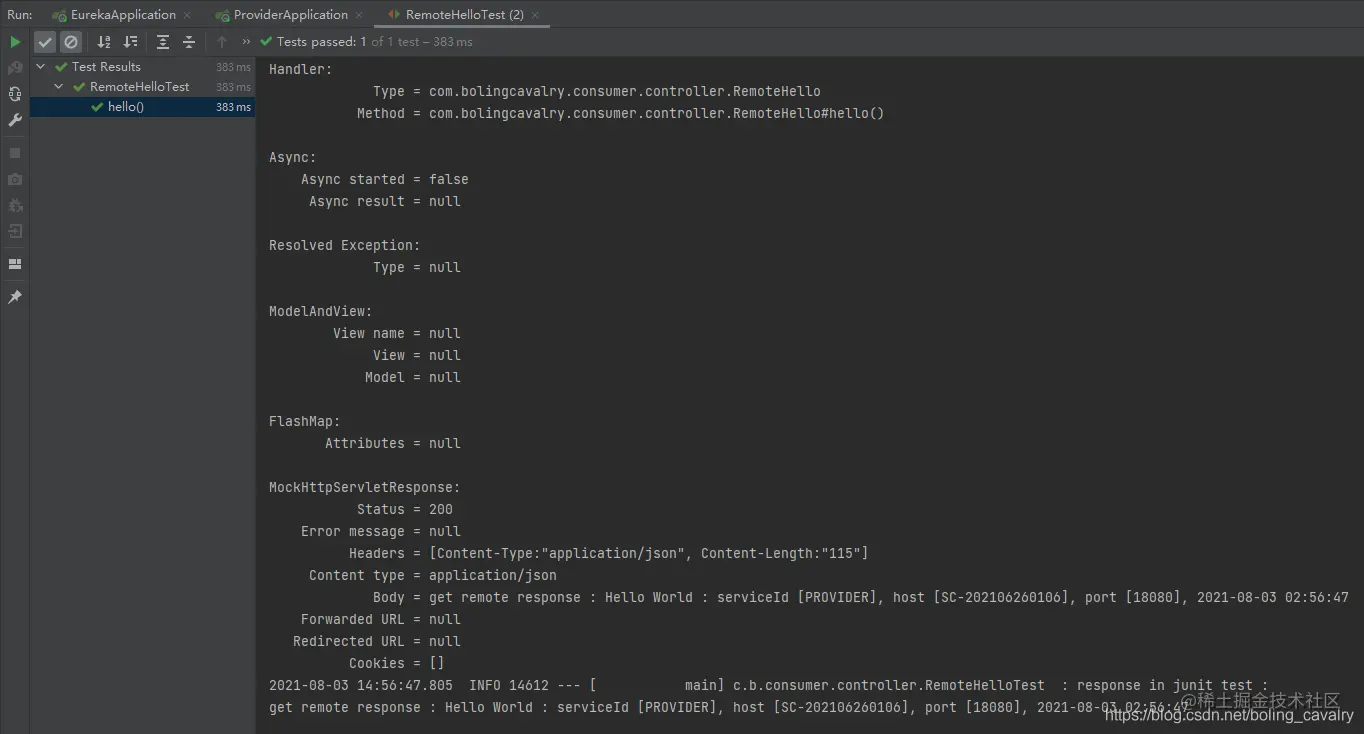1364x734 pixels.
Task: Click the previous failed test up arrow
Action: click(222, 42)
